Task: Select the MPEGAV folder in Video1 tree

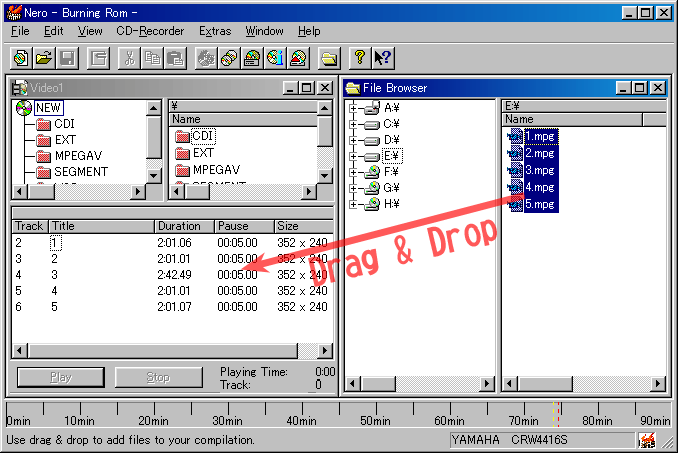Action: coord(78,156)
